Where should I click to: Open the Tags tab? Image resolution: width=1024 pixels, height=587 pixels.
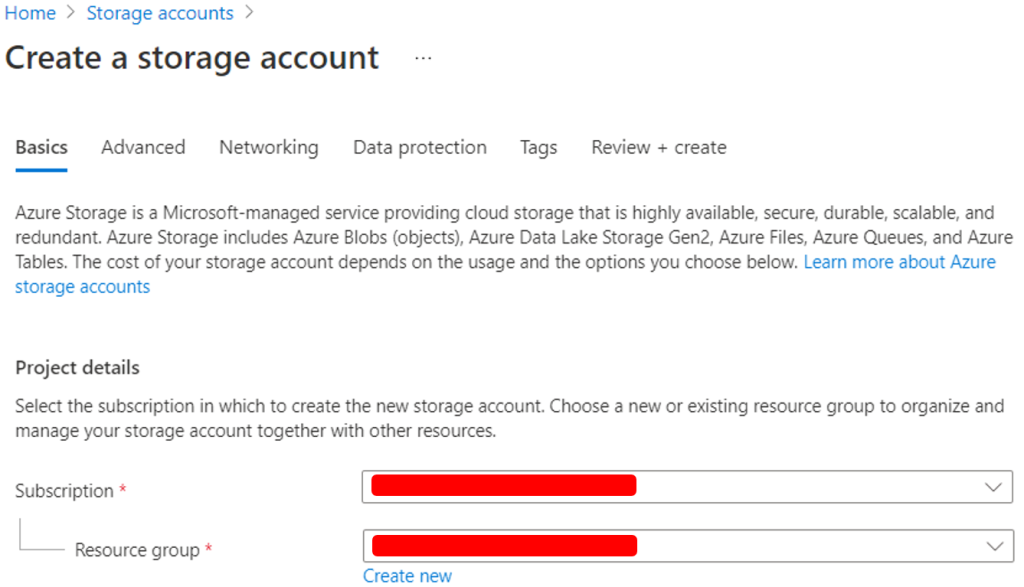[538, 148]
